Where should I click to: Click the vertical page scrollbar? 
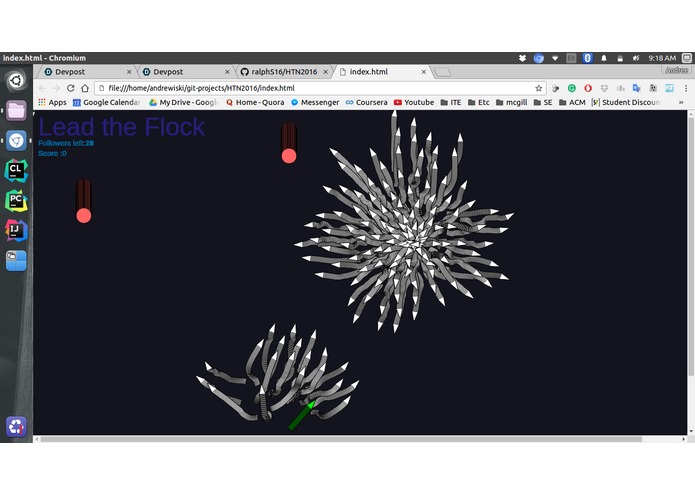(691, 246)
